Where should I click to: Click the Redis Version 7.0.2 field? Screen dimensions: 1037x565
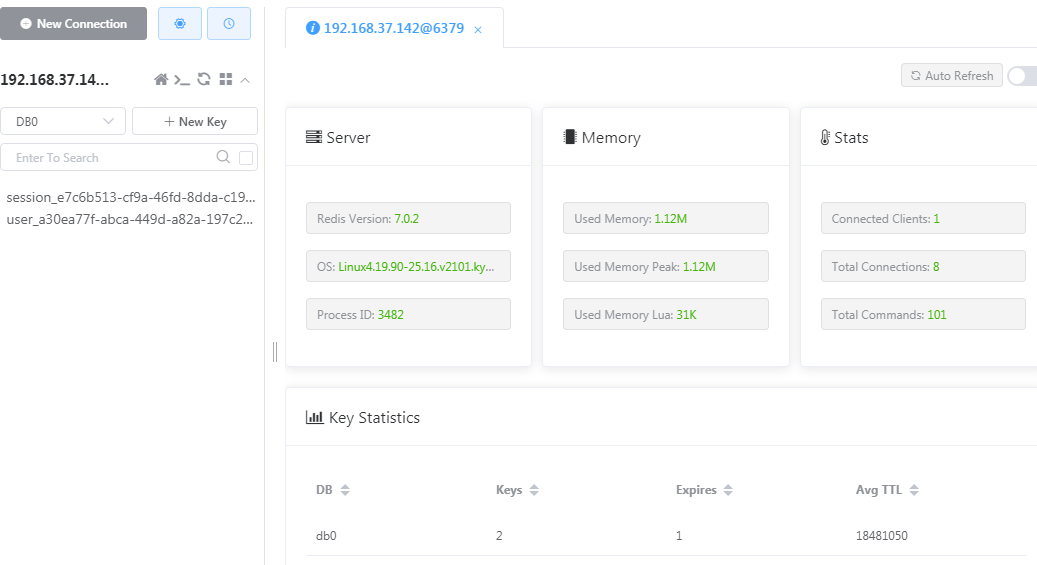click(408, 218)
